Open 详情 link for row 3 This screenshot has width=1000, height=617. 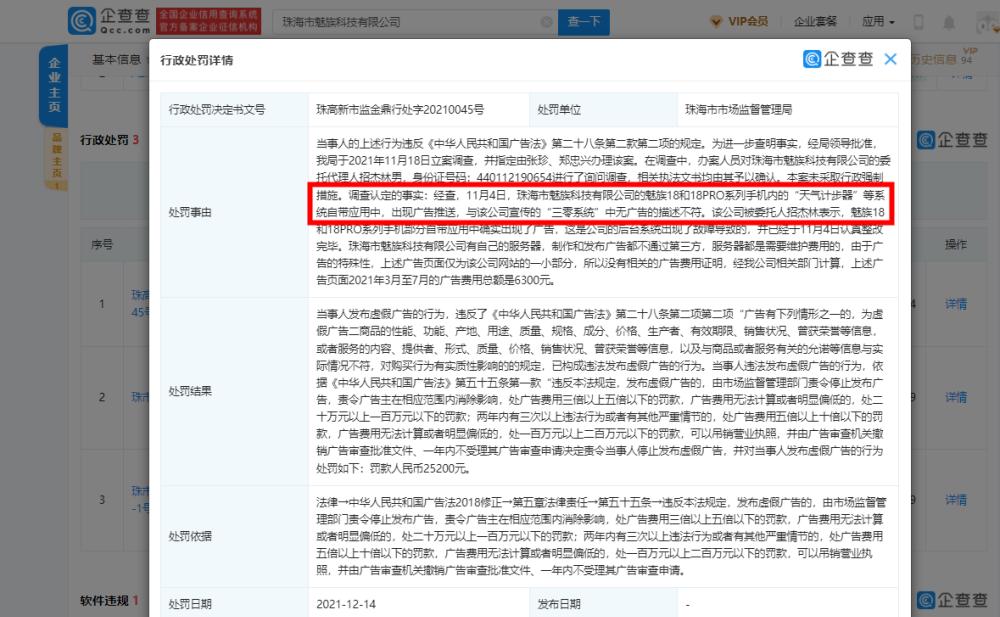click(955, 500)
